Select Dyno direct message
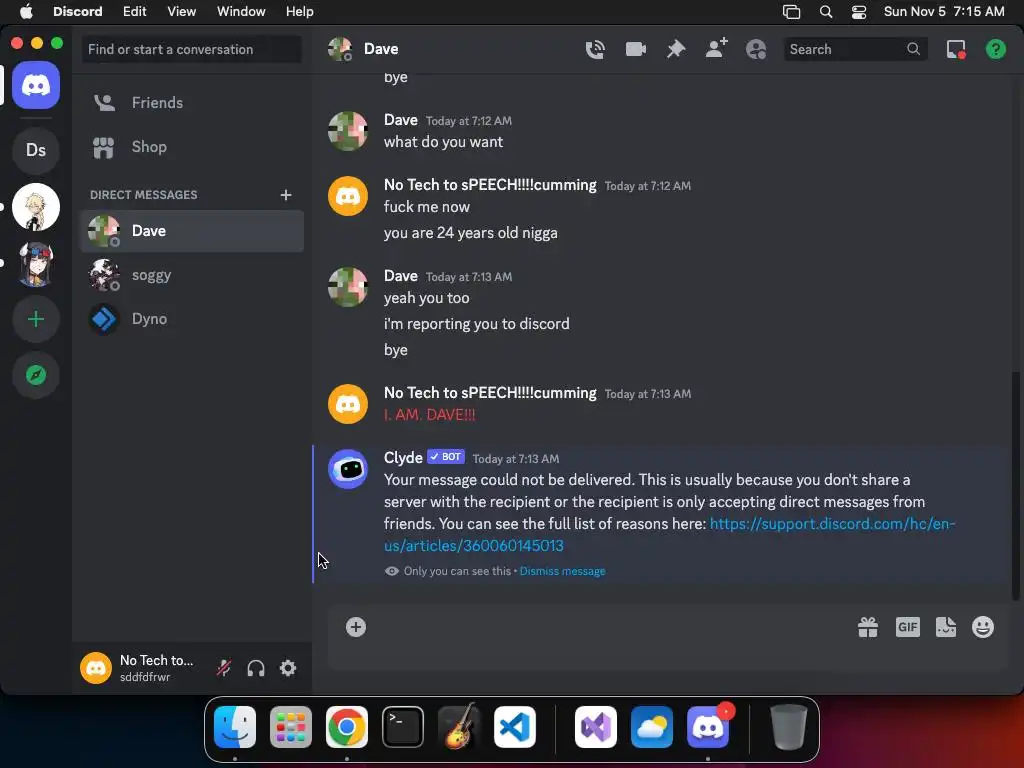This screenshot has width=1024, height=768. 192,319
